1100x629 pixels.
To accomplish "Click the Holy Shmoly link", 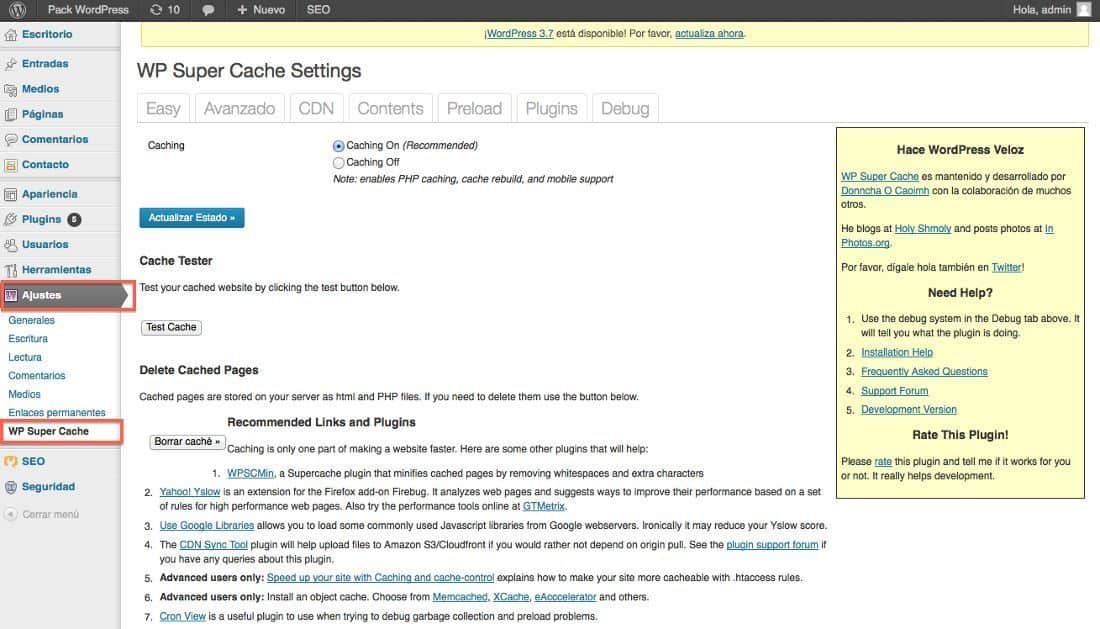I will point(923,229).
